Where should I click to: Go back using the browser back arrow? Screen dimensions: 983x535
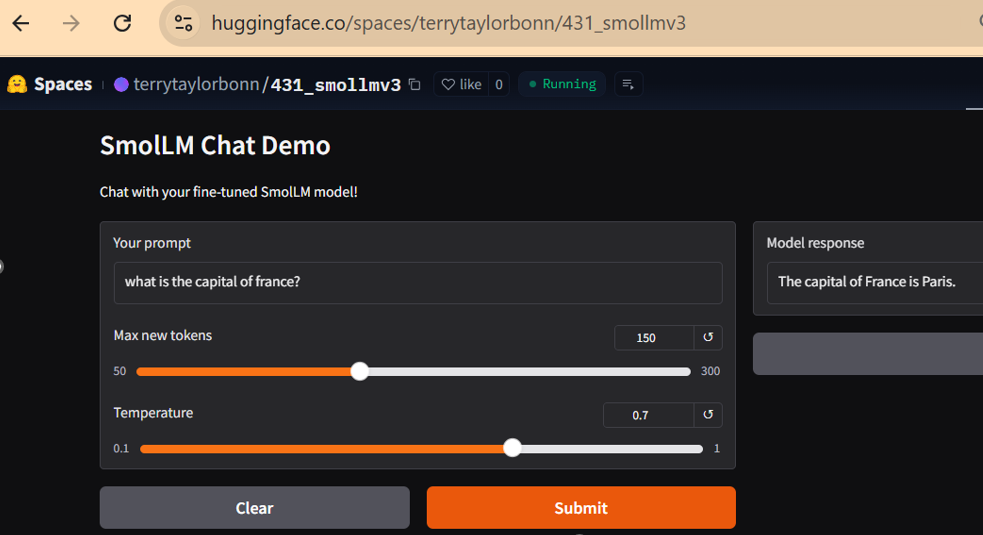point(21,24)
